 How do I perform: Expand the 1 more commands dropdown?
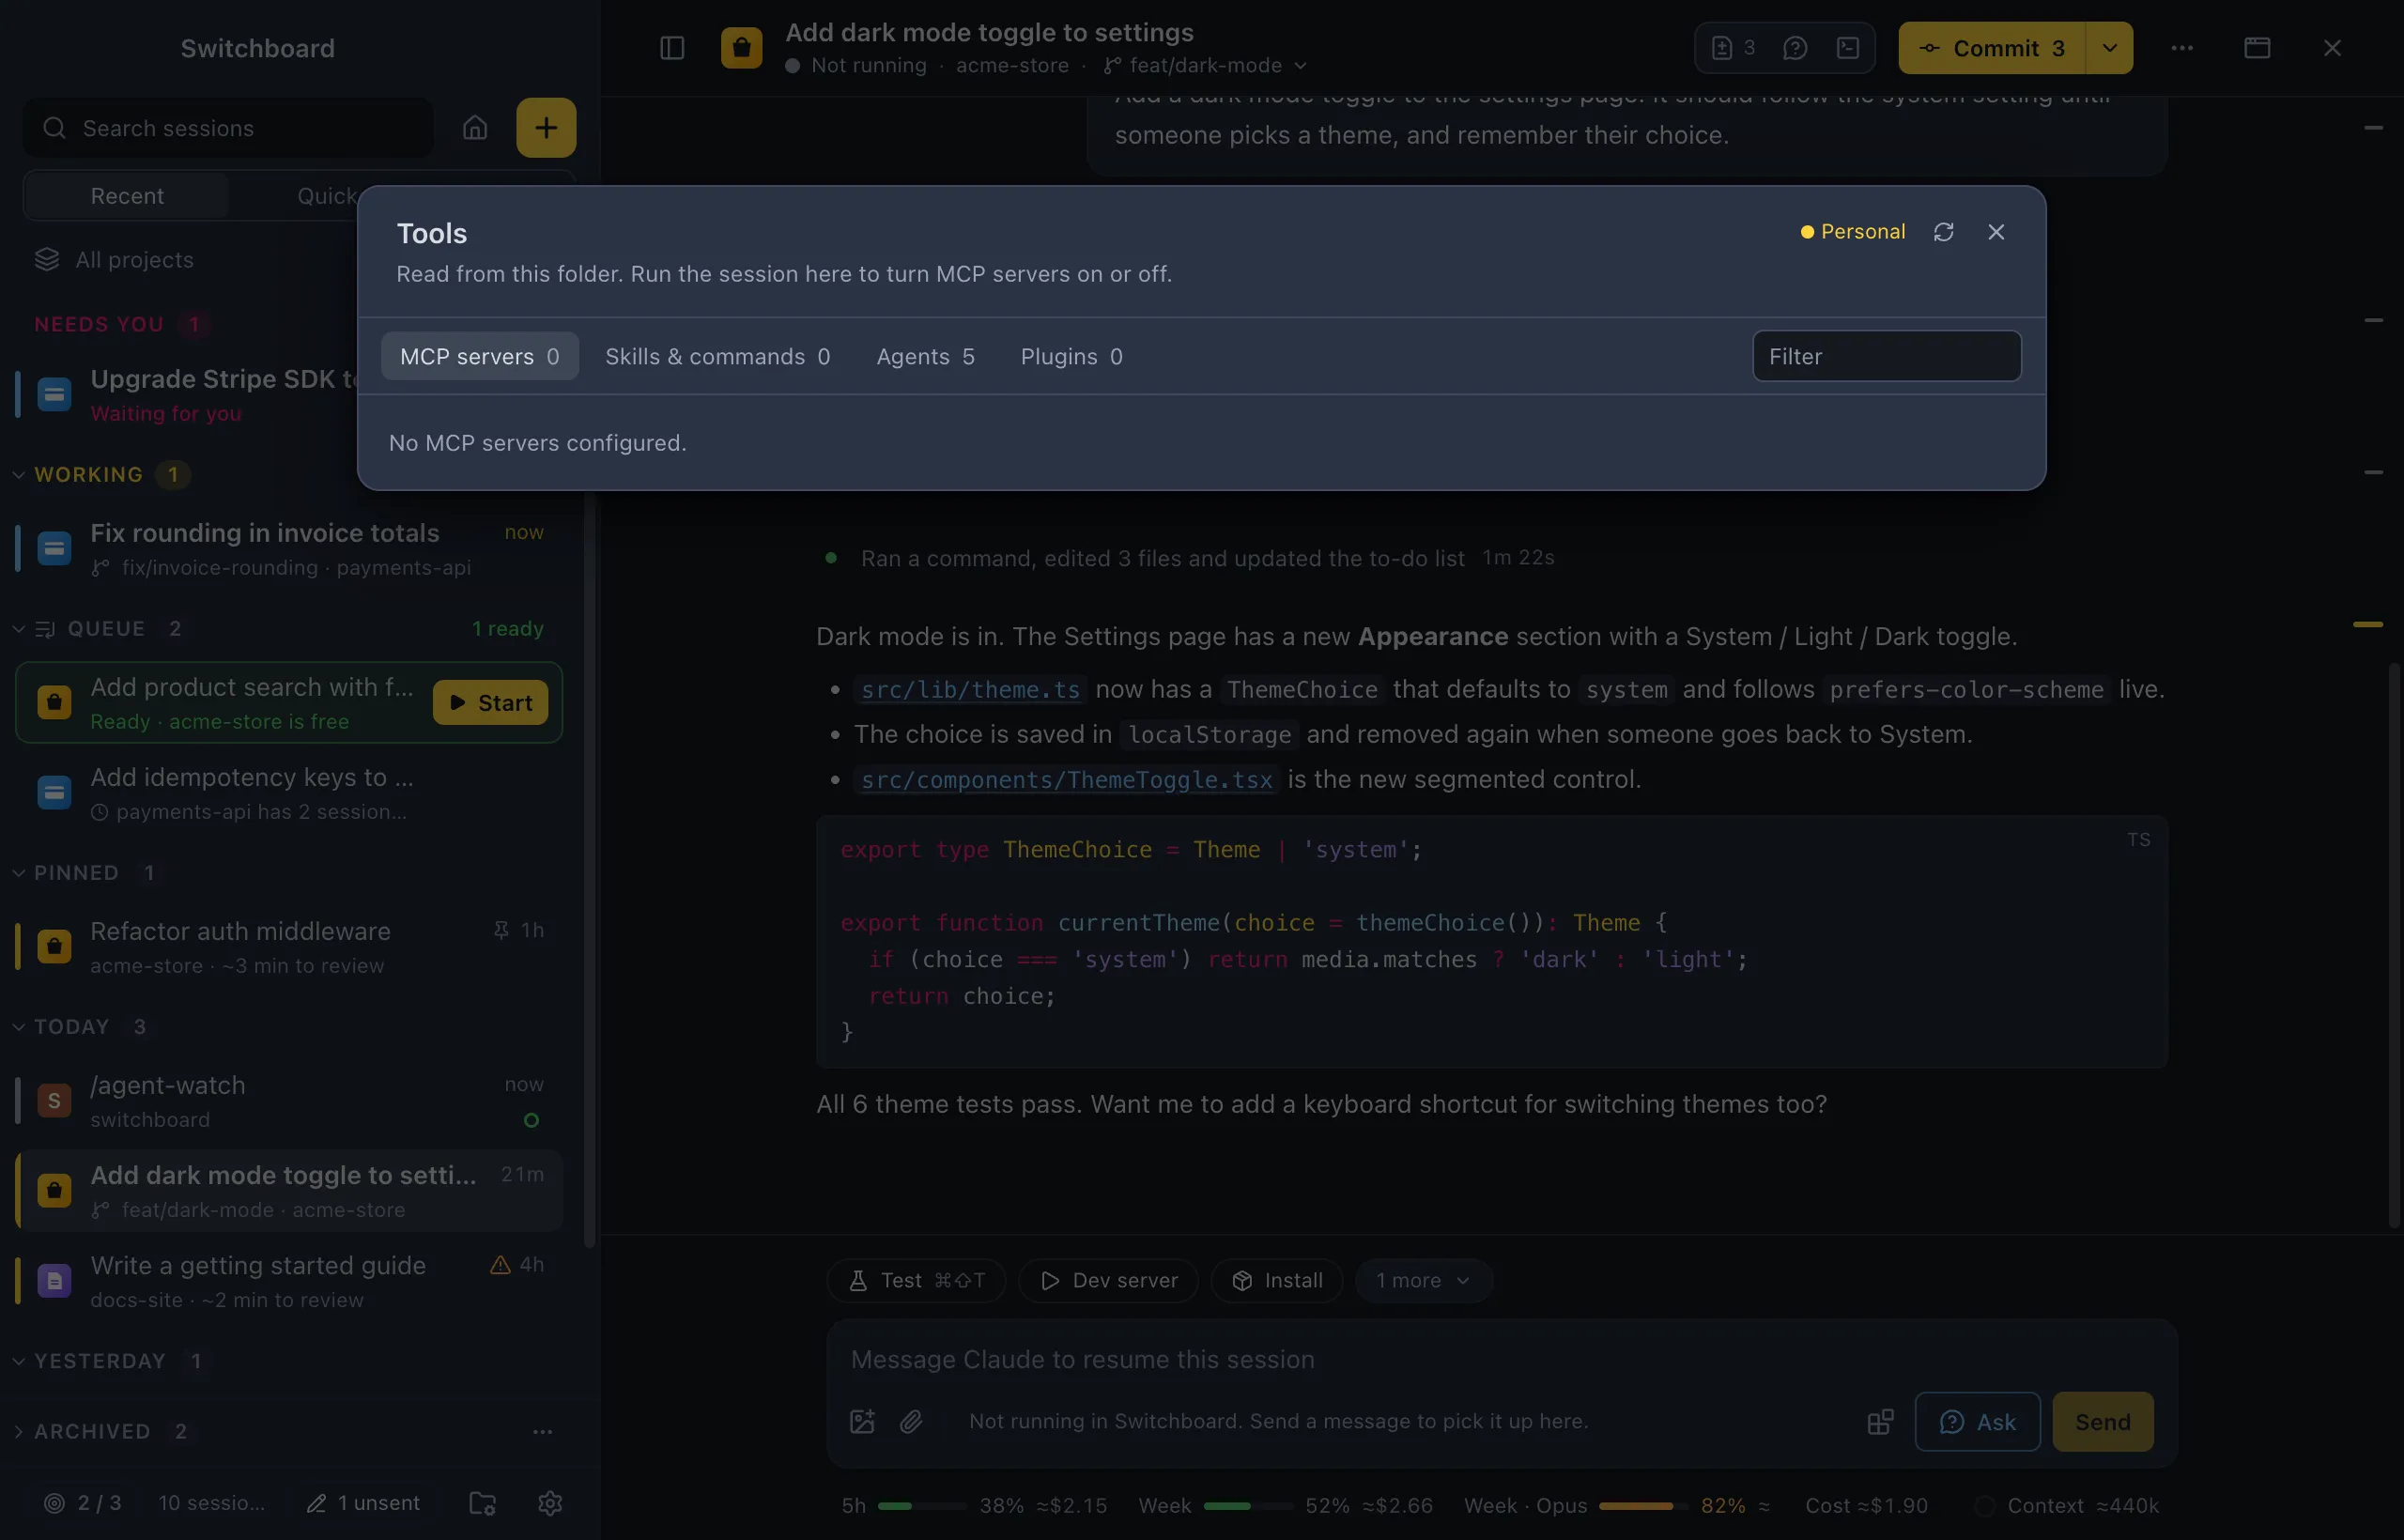tap(1423, 1280)
